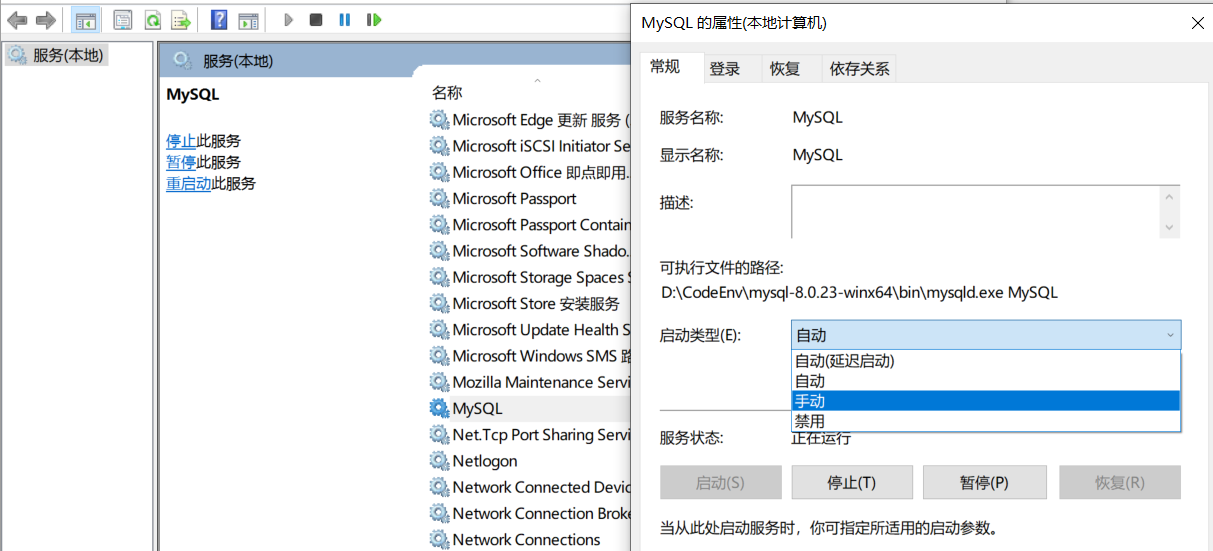Image resolution: width=1213 pixels, height=551 pixels.
Task: Click the Pause Service toolbar icon
Action: (x=345, y=20)
